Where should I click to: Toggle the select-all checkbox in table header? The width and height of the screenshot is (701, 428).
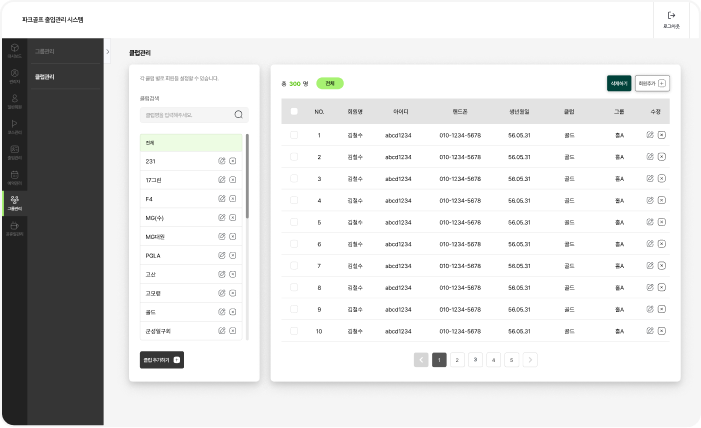(x=294, y=111)
